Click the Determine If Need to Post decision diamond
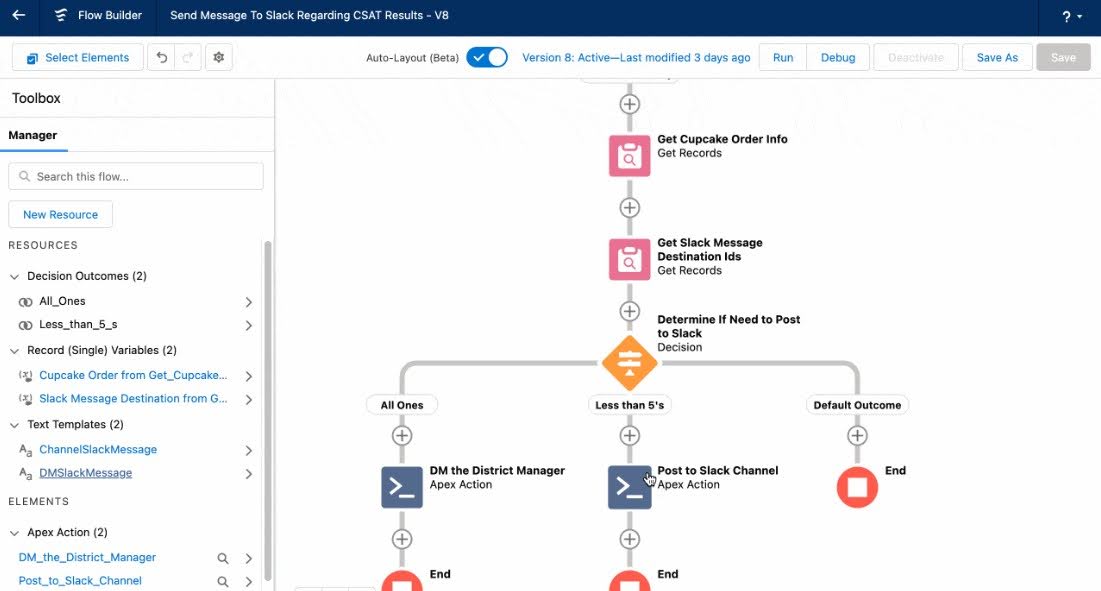Screen dimensions: 1101x591 coord(629,363)
